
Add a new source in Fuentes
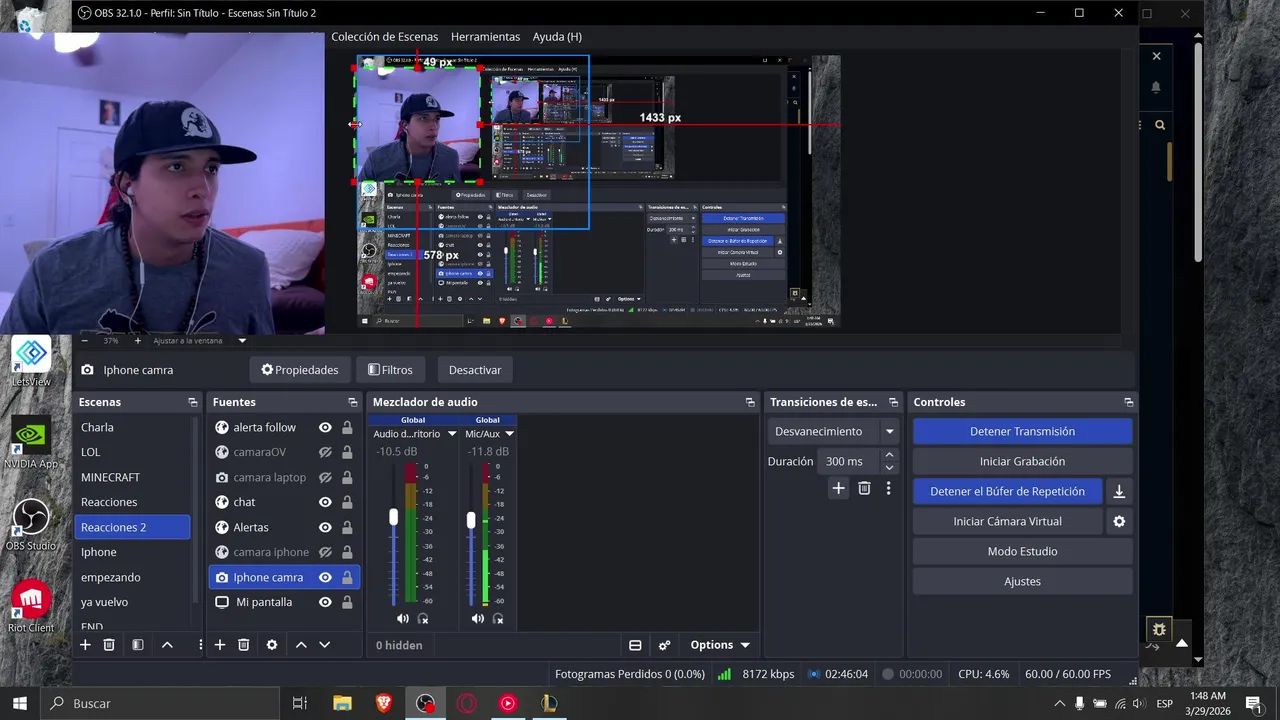220,645
